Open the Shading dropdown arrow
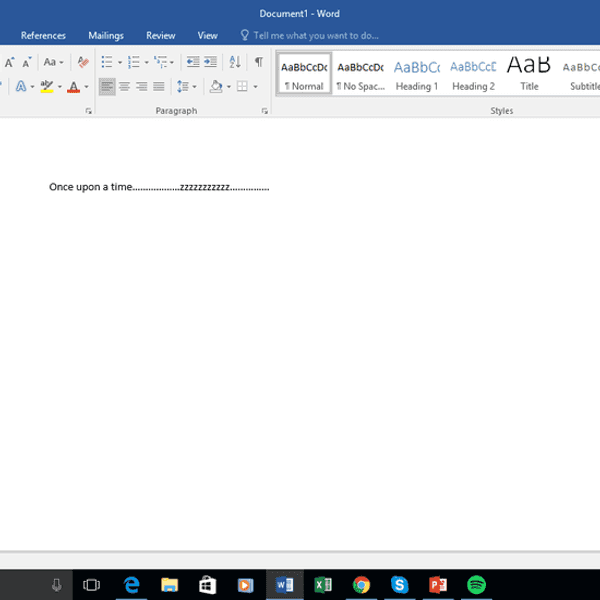This screenshot has height=600, width=600. tap(228, 87)
